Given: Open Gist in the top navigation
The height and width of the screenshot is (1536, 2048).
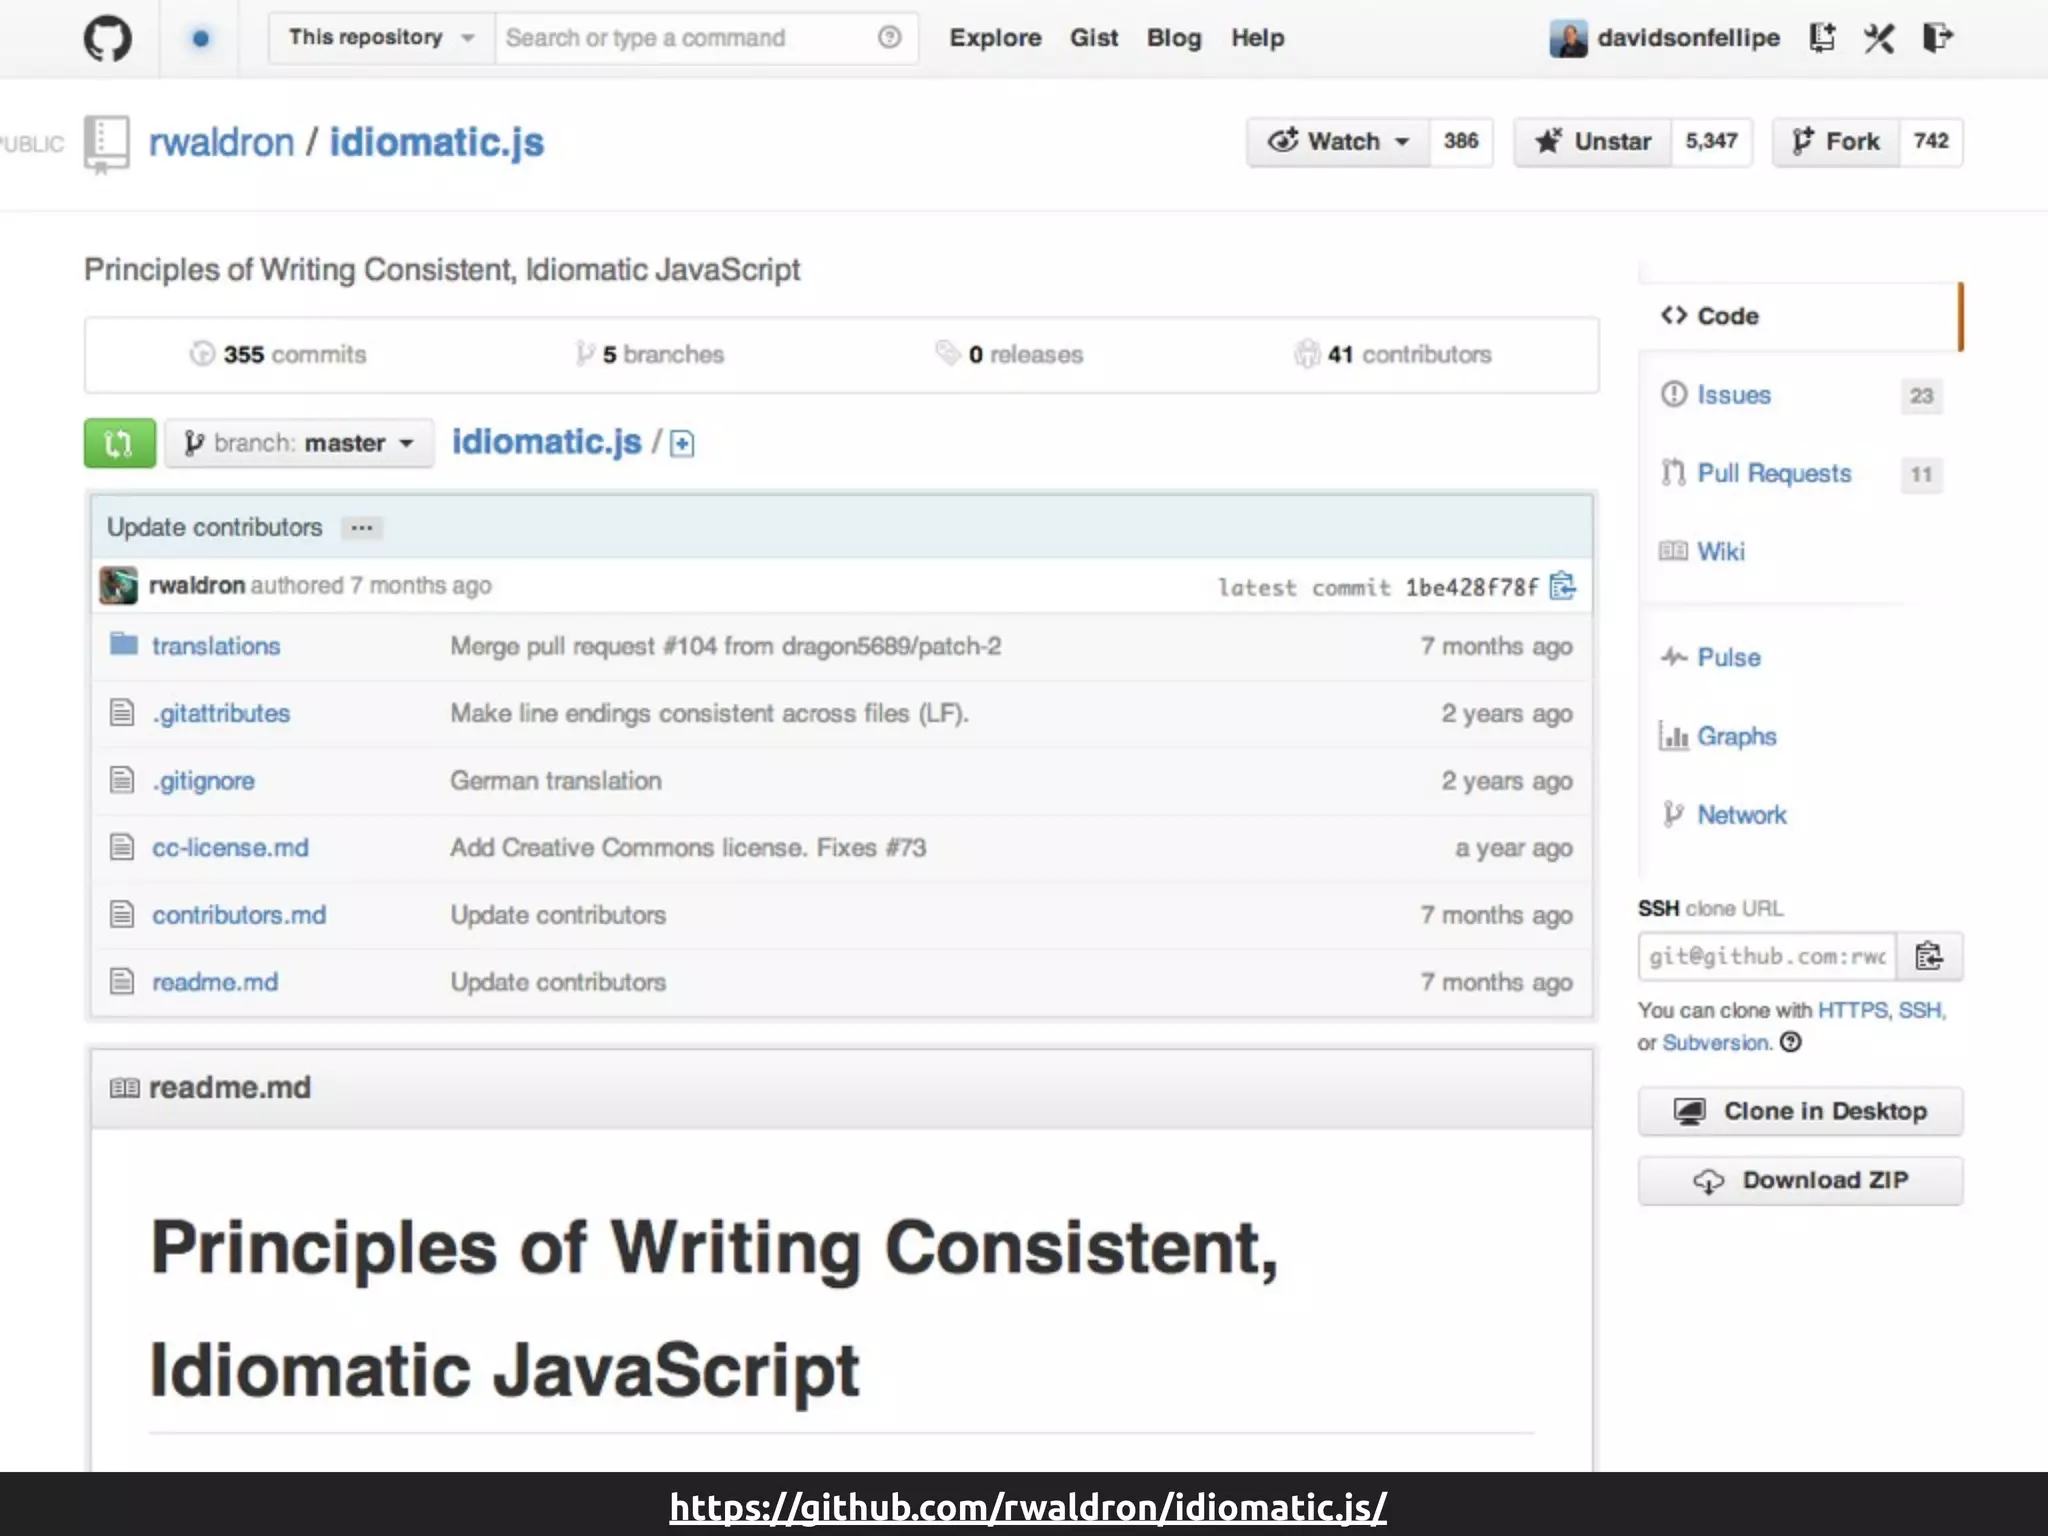Looking at the screenshot, I should point(1094,38).
